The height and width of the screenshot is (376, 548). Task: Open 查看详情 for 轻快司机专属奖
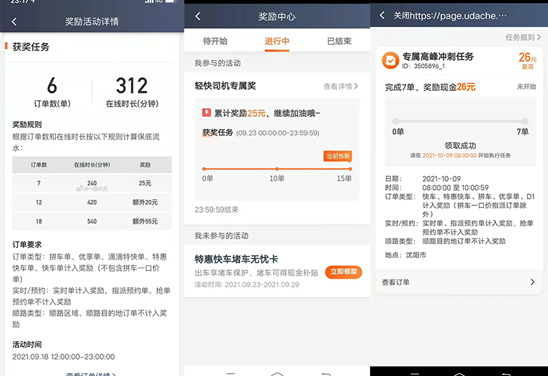pyautogui.click(x=341, y=86)
